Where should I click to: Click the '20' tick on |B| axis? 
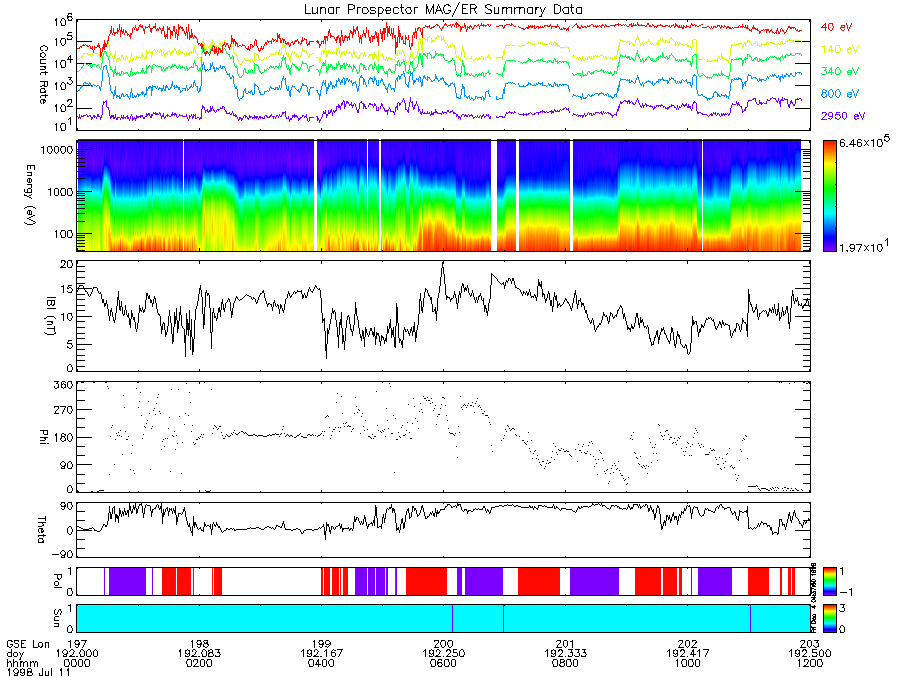67,264
